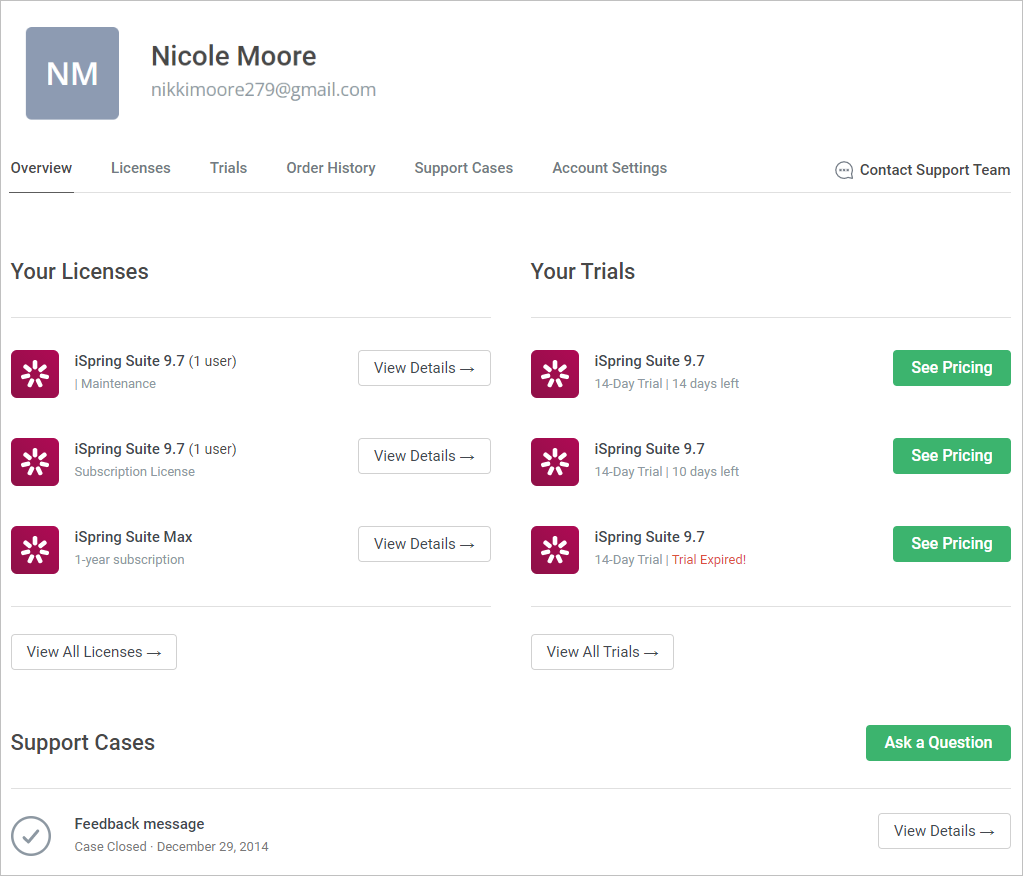Go to Support Cases tab
The image size is (1023, 876).
click(464, 168)
